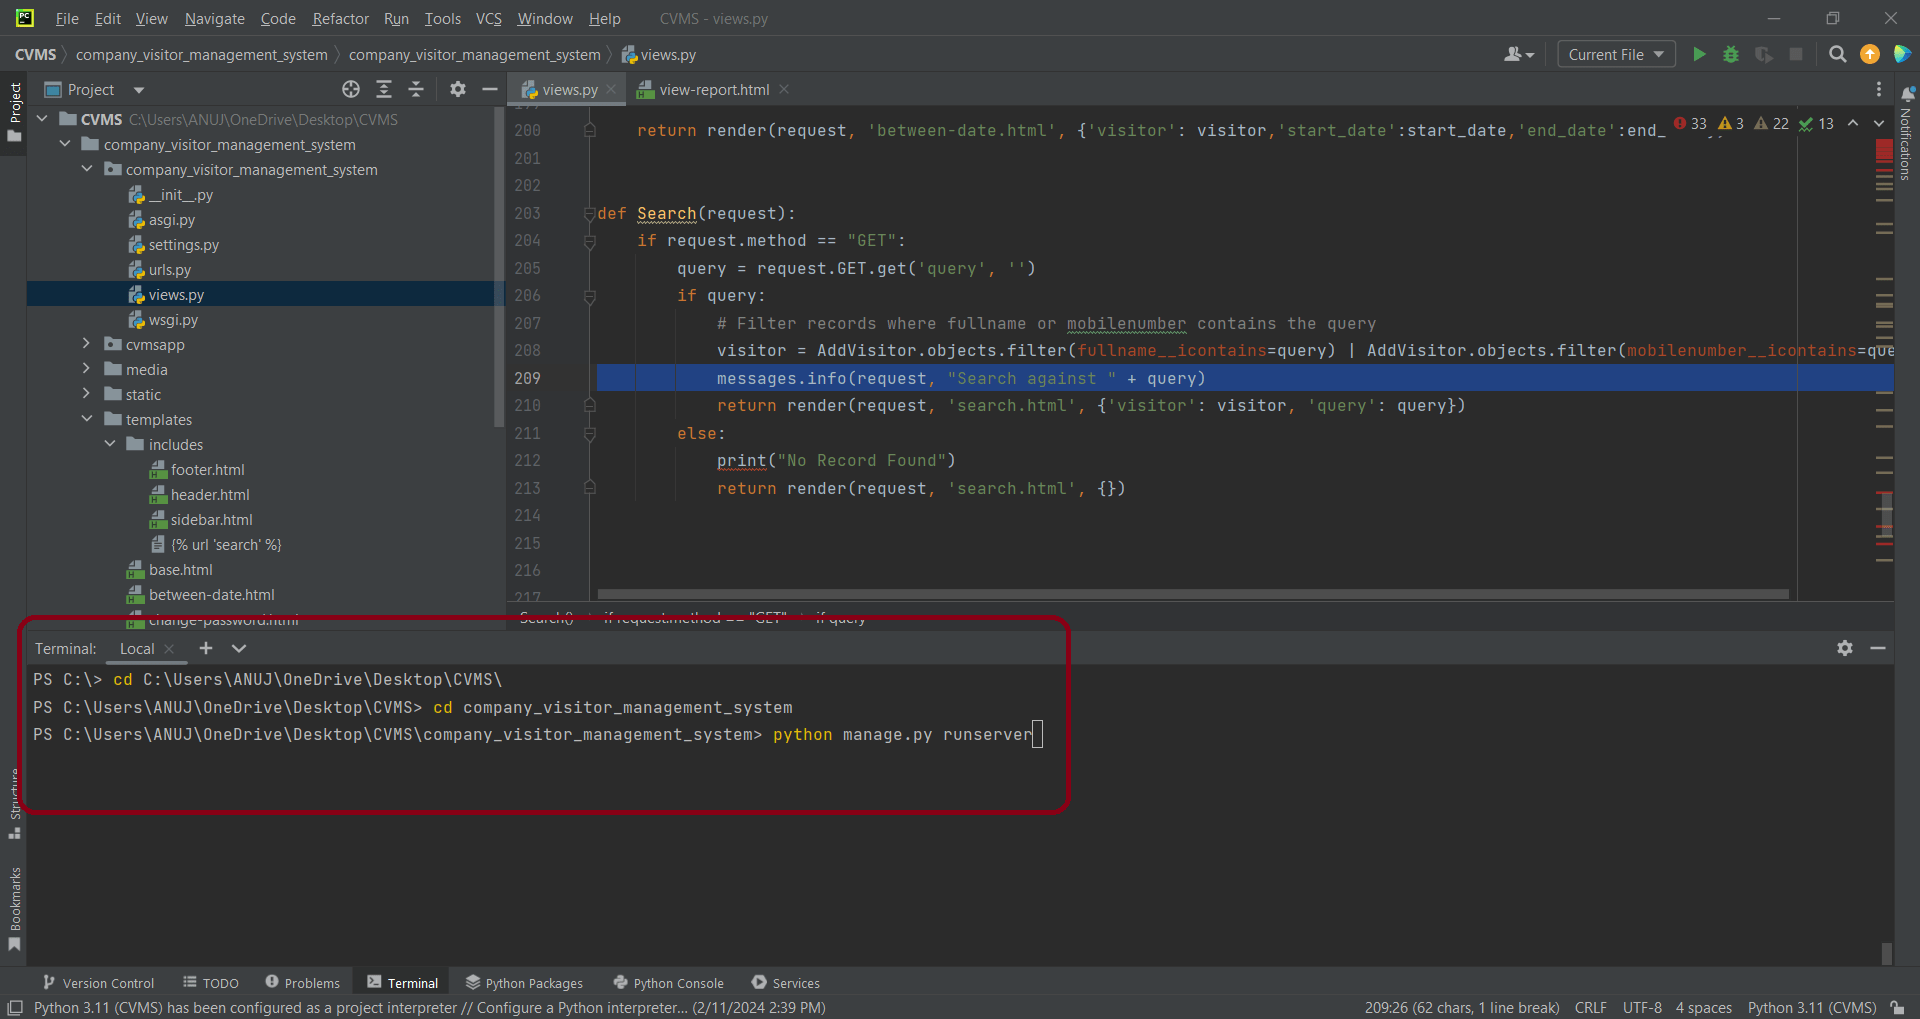This screenshot has width=1920, height=1019.
Task: Open Project panel settings gear
Action: 458,90
